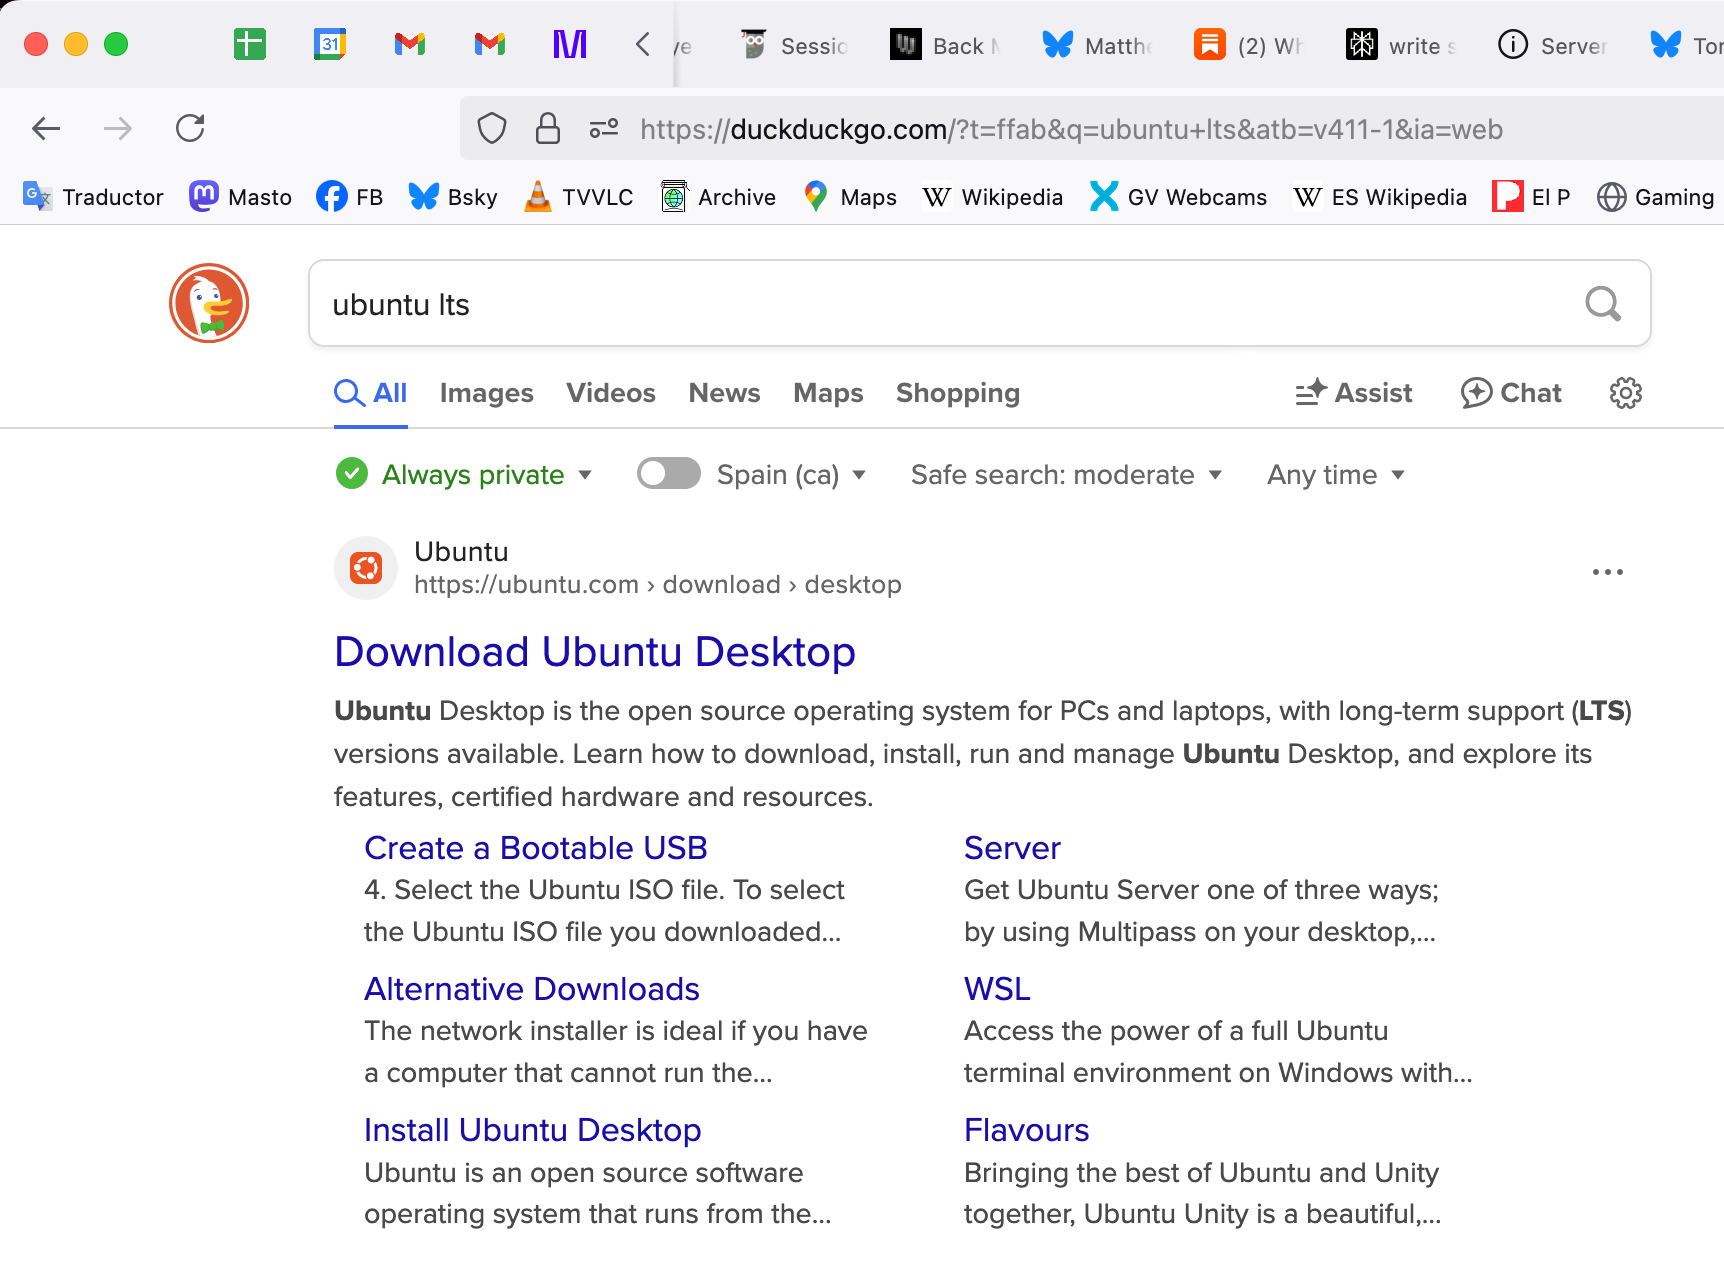Open the first pinned Gmail tab

(x=410, y=44)
